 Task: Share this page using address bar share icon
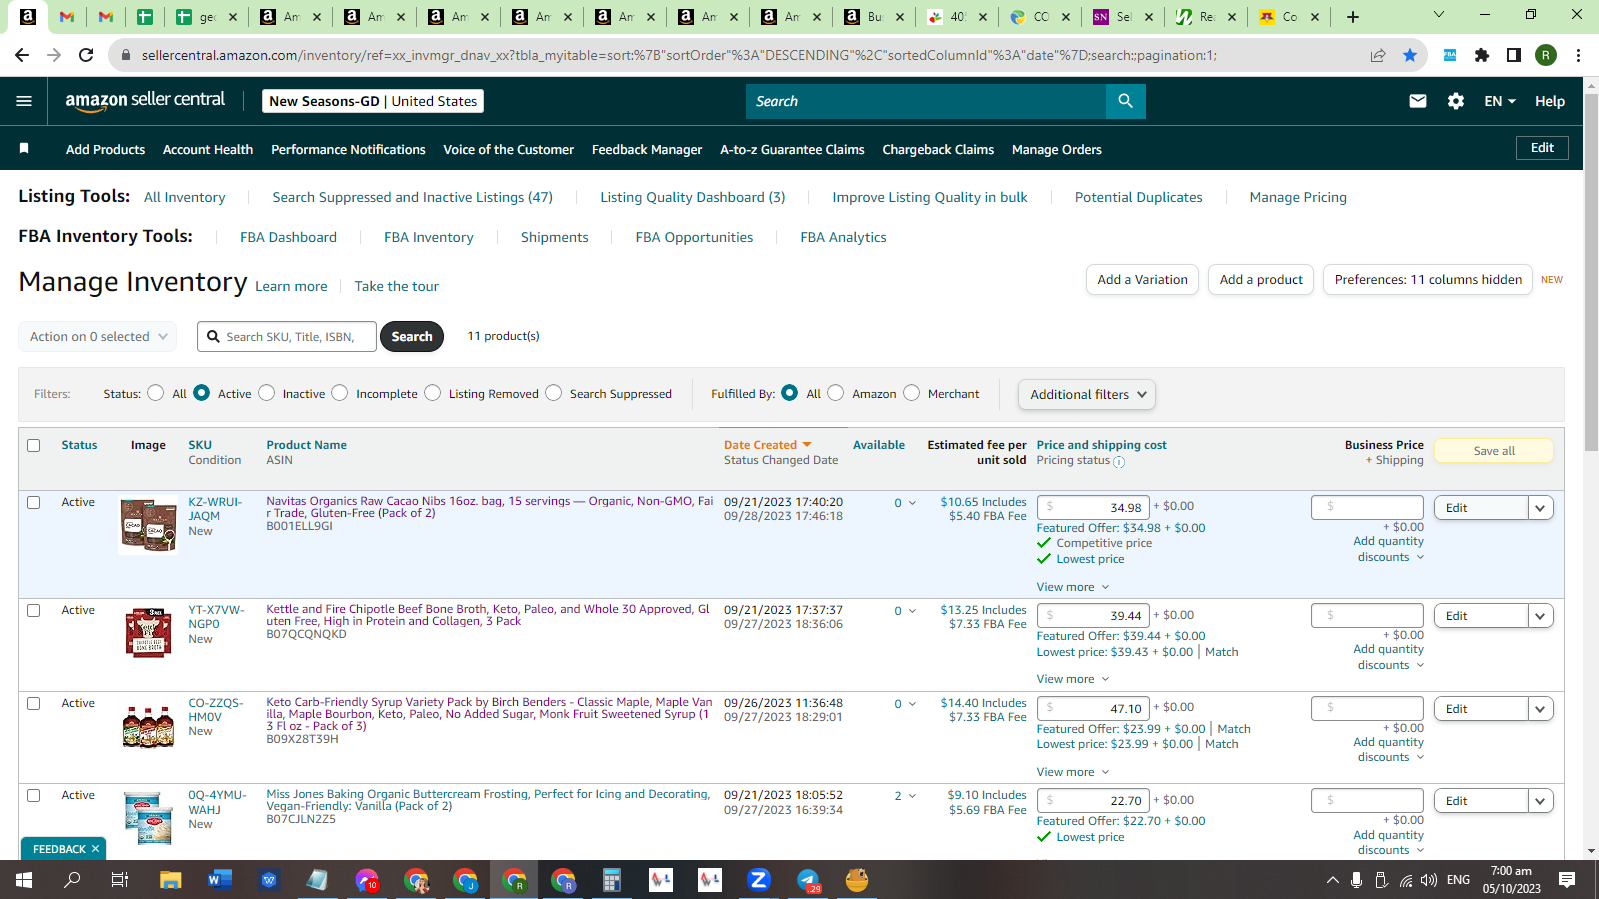[1378, 55]
